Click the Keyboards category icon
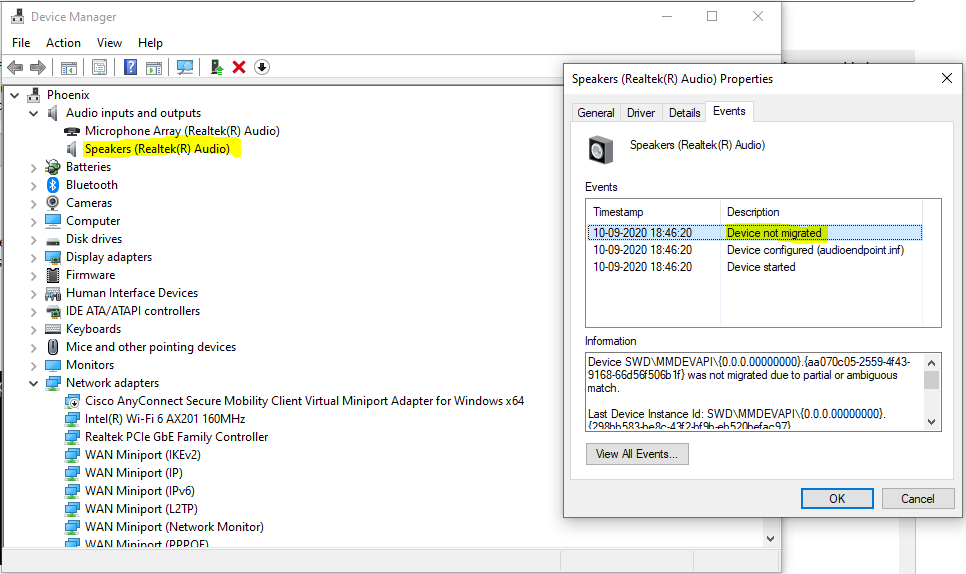Viewport: 966px width, 574px height. click(53, 329)
